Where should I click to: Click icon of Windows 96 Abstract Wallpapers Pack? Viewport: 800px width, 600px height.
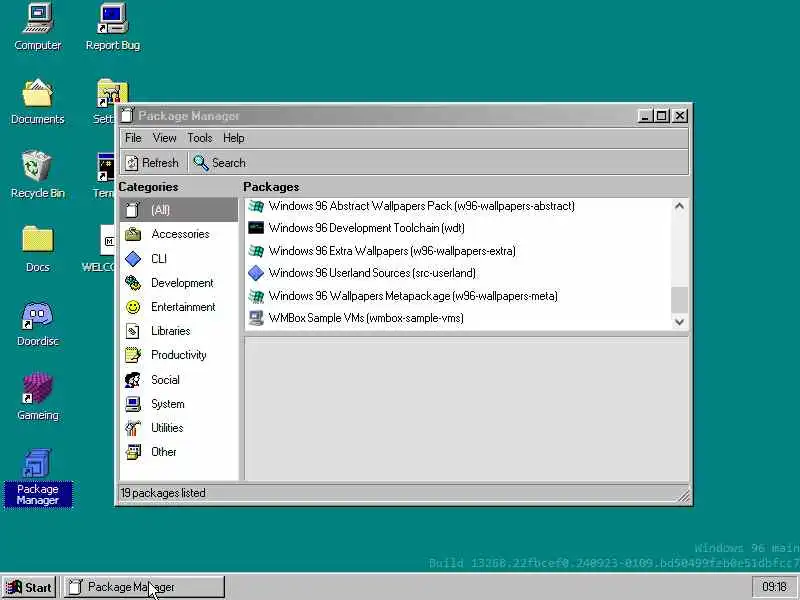tap(256, 206)
